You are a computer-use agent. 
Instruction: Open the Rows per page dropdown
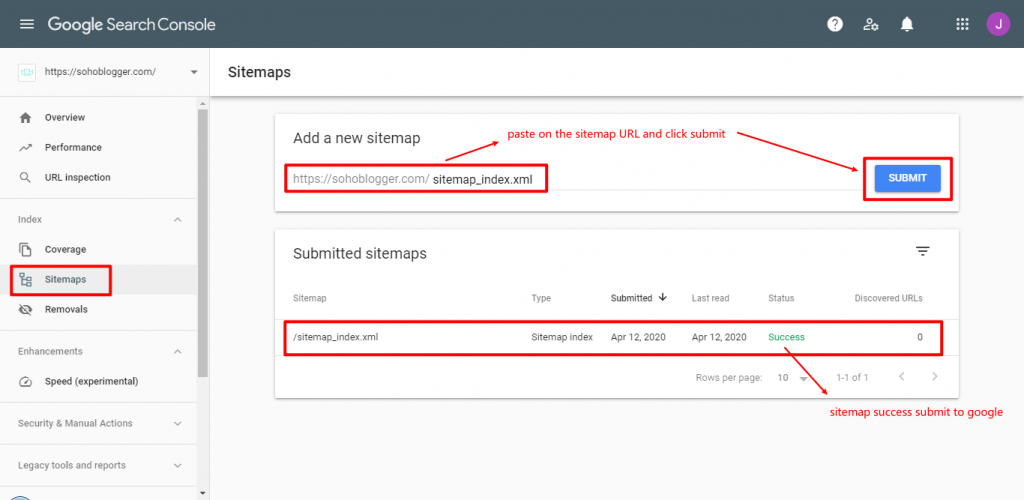(x=793, y=377)
